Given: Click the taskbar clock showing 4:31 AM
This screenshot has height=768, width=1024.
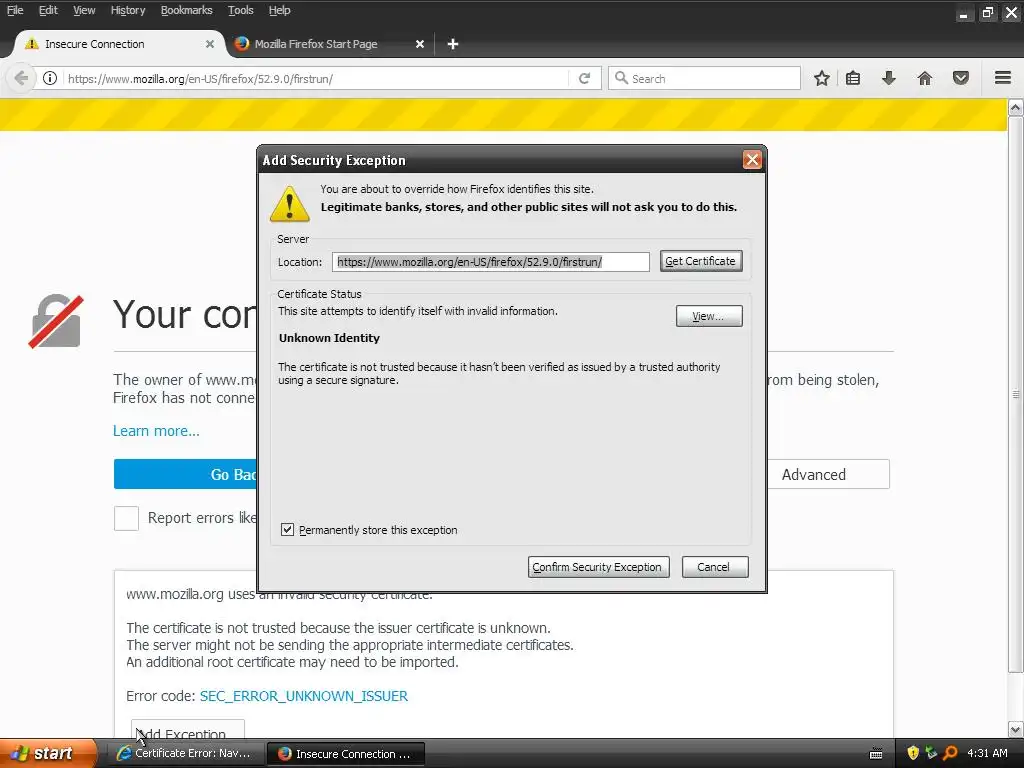Looking at the screenshot, I should [x=987, y=753].
